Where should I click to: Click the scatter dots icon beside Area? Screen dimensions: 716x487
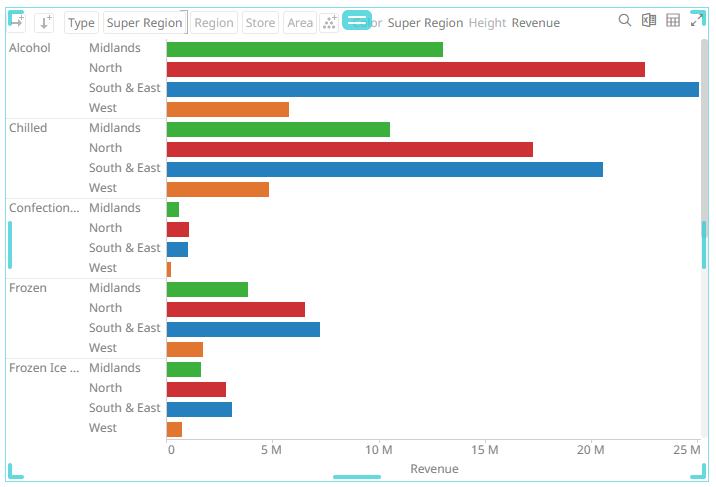click(329, 23)
